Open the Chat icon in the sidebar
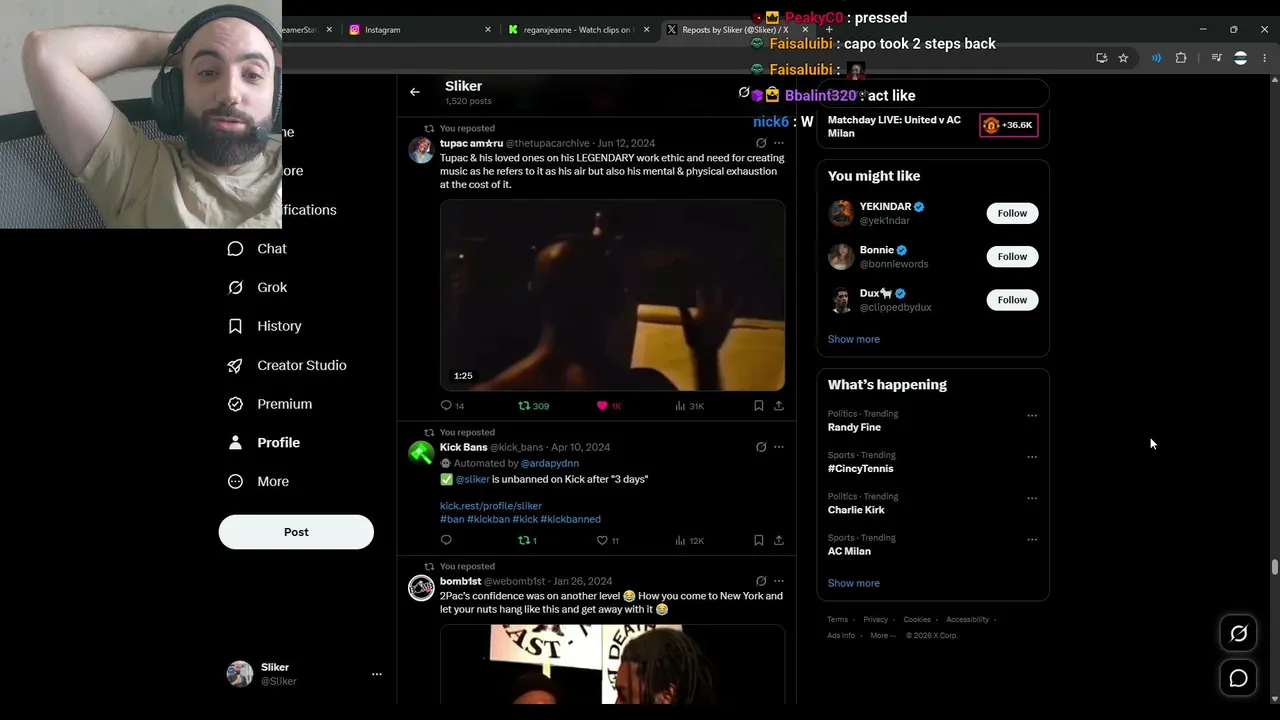1280x720 pixels. pyautogui.click(x=235, y=249)
